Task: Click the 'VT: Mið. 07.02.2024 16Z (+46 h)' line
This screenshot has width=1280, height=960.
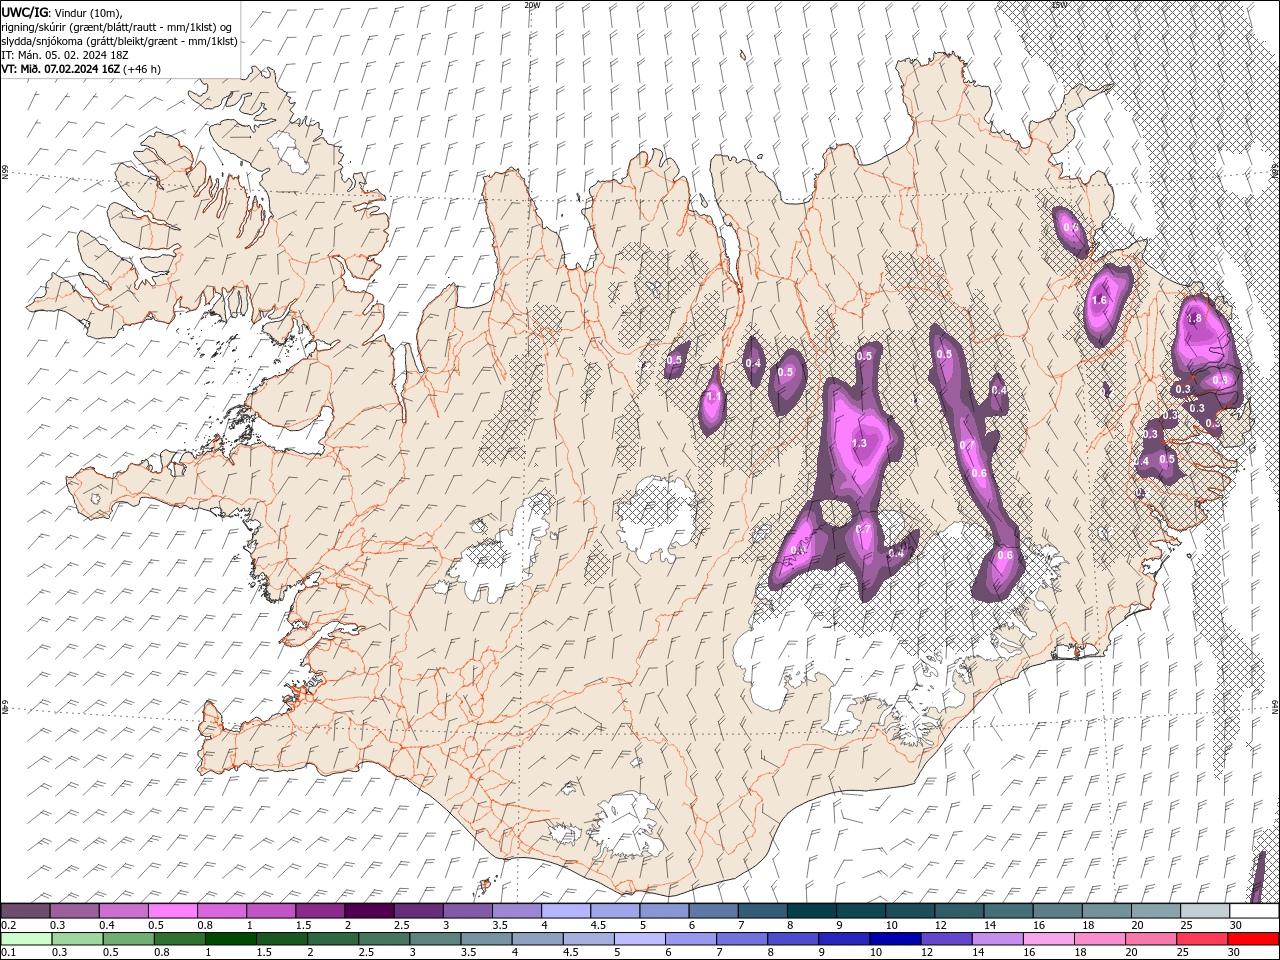Action: pyautogui.click(x=81, y=69)
